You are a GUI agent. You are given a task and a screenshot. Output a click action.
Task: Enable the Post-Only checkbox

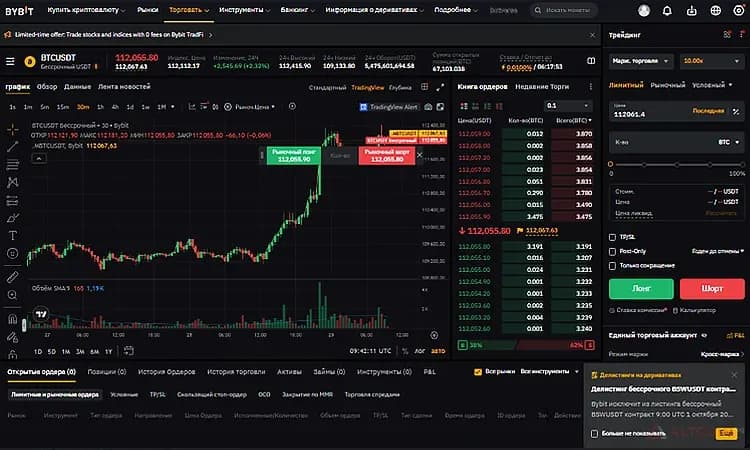click(612, 252)
